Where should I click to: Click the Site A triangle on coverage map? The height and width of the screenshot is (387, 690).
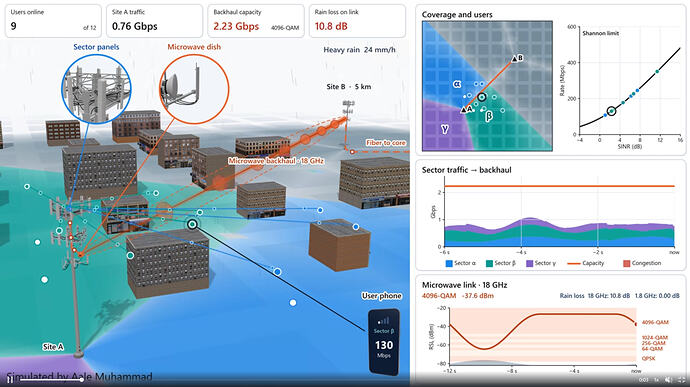[x=463, y=110]
